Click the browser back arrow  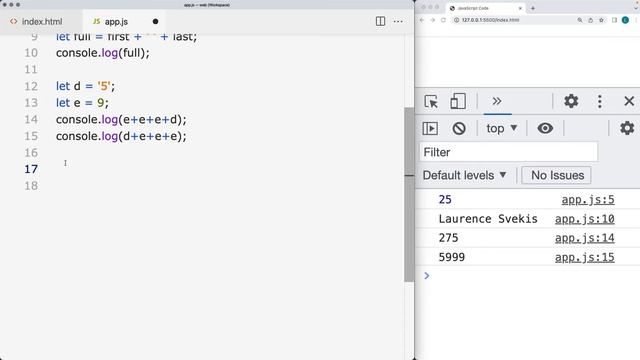[422, 20]
